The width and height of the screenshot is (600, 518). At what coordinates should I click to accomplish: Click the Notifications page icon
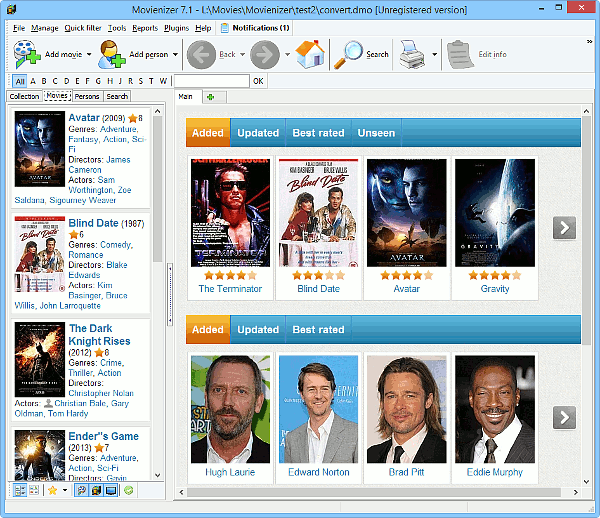(225, 28)
